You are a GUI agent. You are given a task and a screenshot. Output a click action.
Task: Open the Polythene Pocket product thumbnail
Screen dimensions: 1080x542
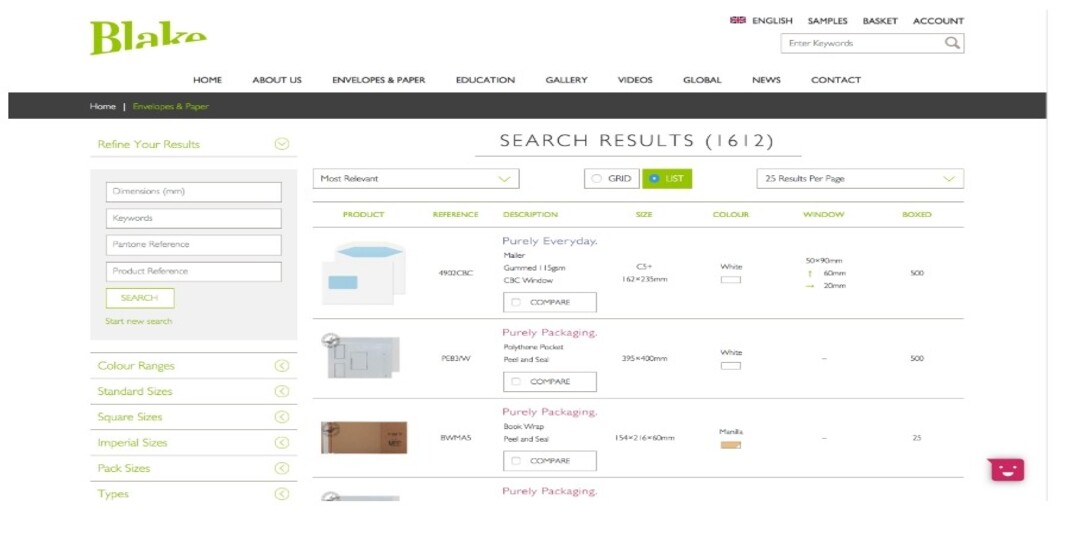[x=360, y=355]
